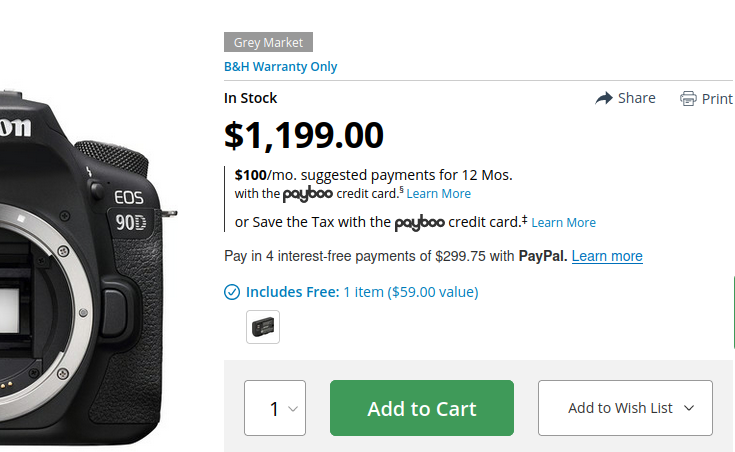Click the Print printer icon
735x452 pixels.
click(x=688, y=98)
